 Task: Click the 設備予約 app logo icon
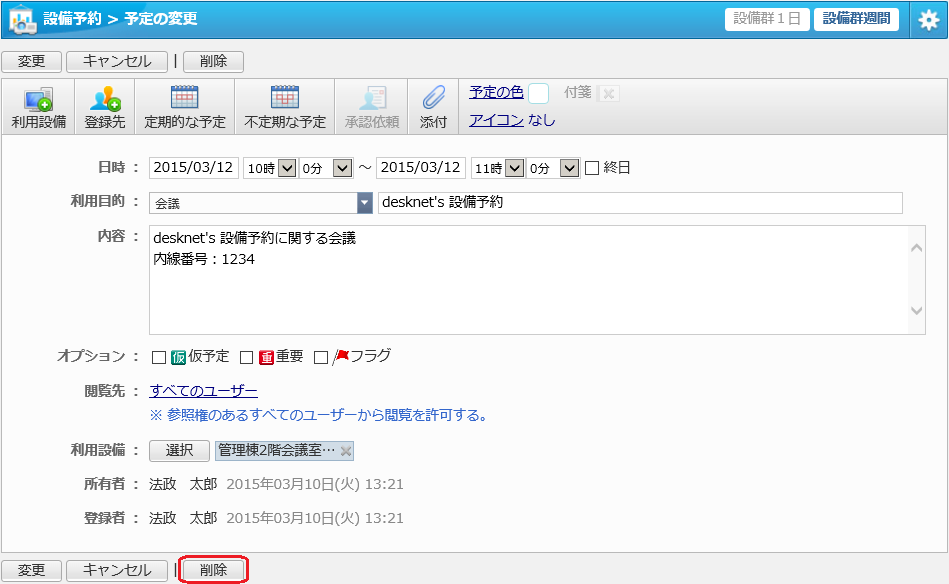(21, 20)
